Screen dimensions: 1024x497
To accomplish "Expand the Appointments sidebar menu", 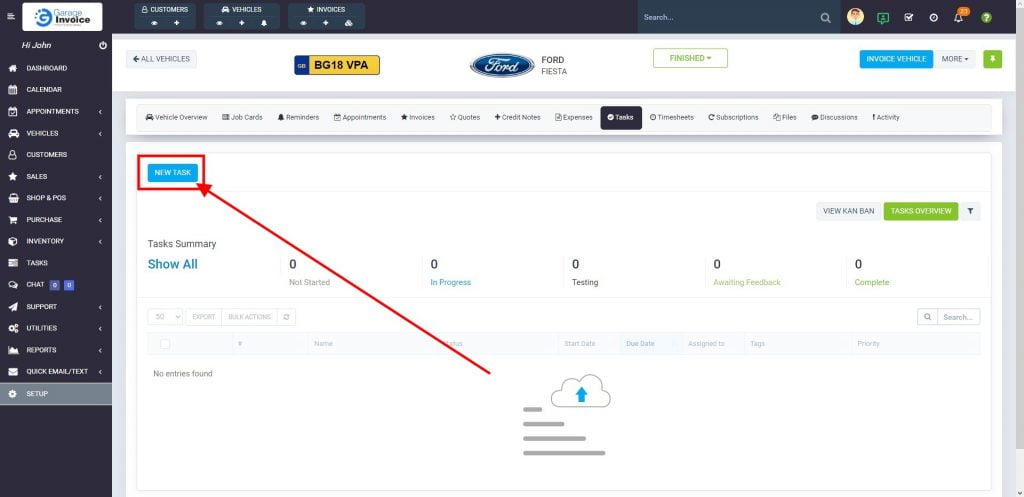I will pos(56,111).
